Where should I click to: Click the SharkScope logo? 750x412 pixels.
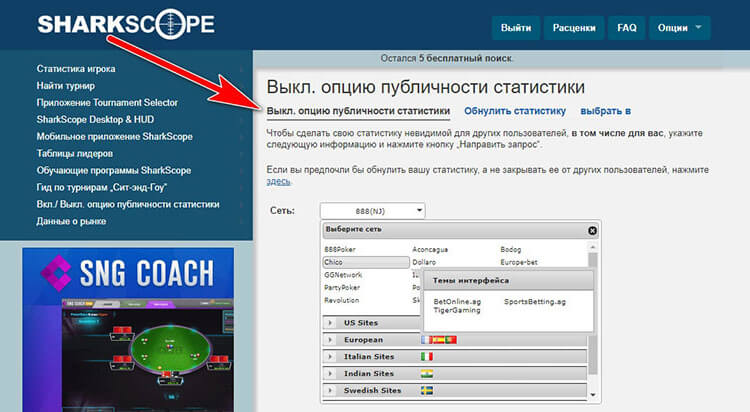click(126, 24)
